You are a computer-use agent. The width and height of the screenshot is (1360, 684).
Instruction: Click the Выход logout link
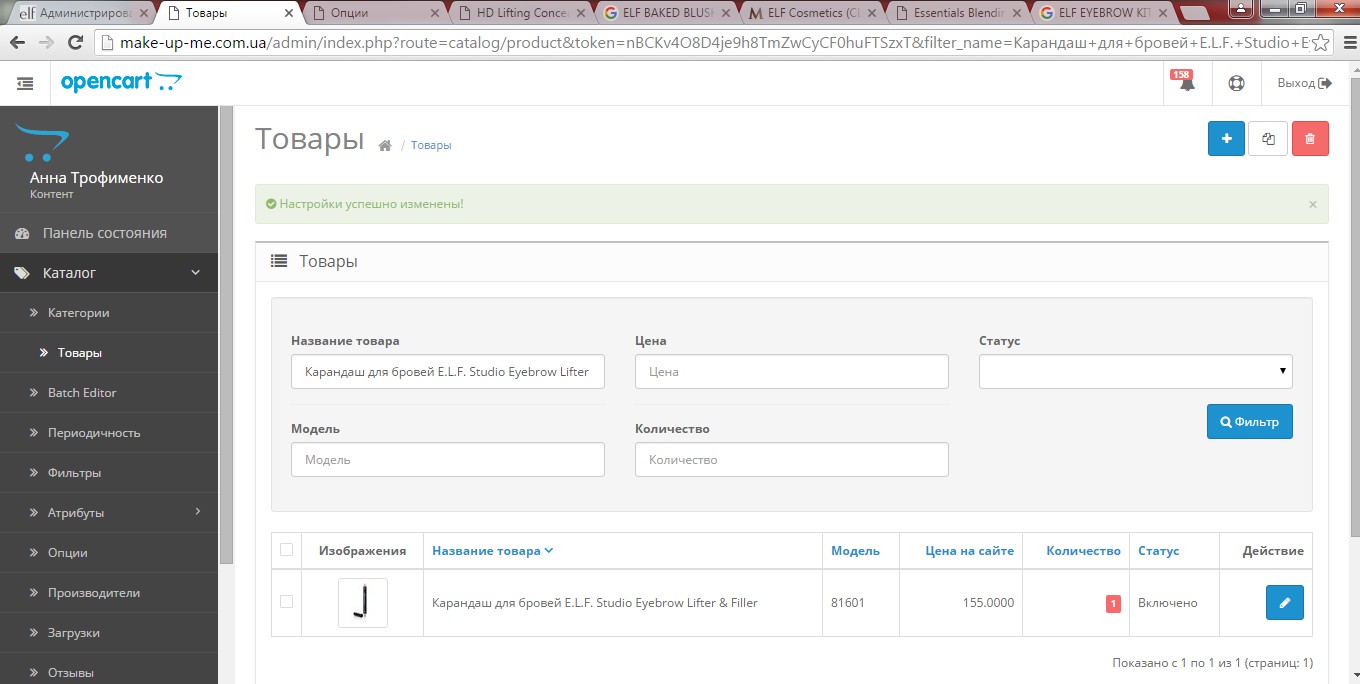[x=1305, y=83]
